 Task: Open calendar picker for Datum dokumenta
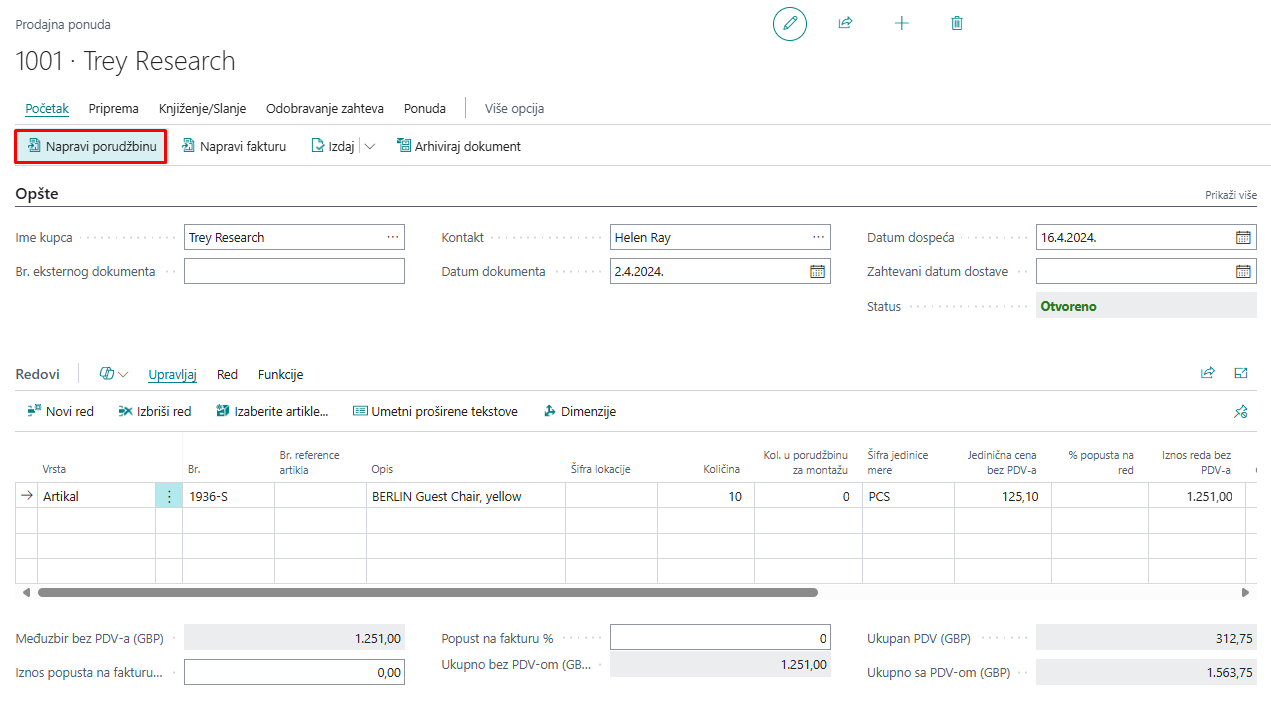817,271
